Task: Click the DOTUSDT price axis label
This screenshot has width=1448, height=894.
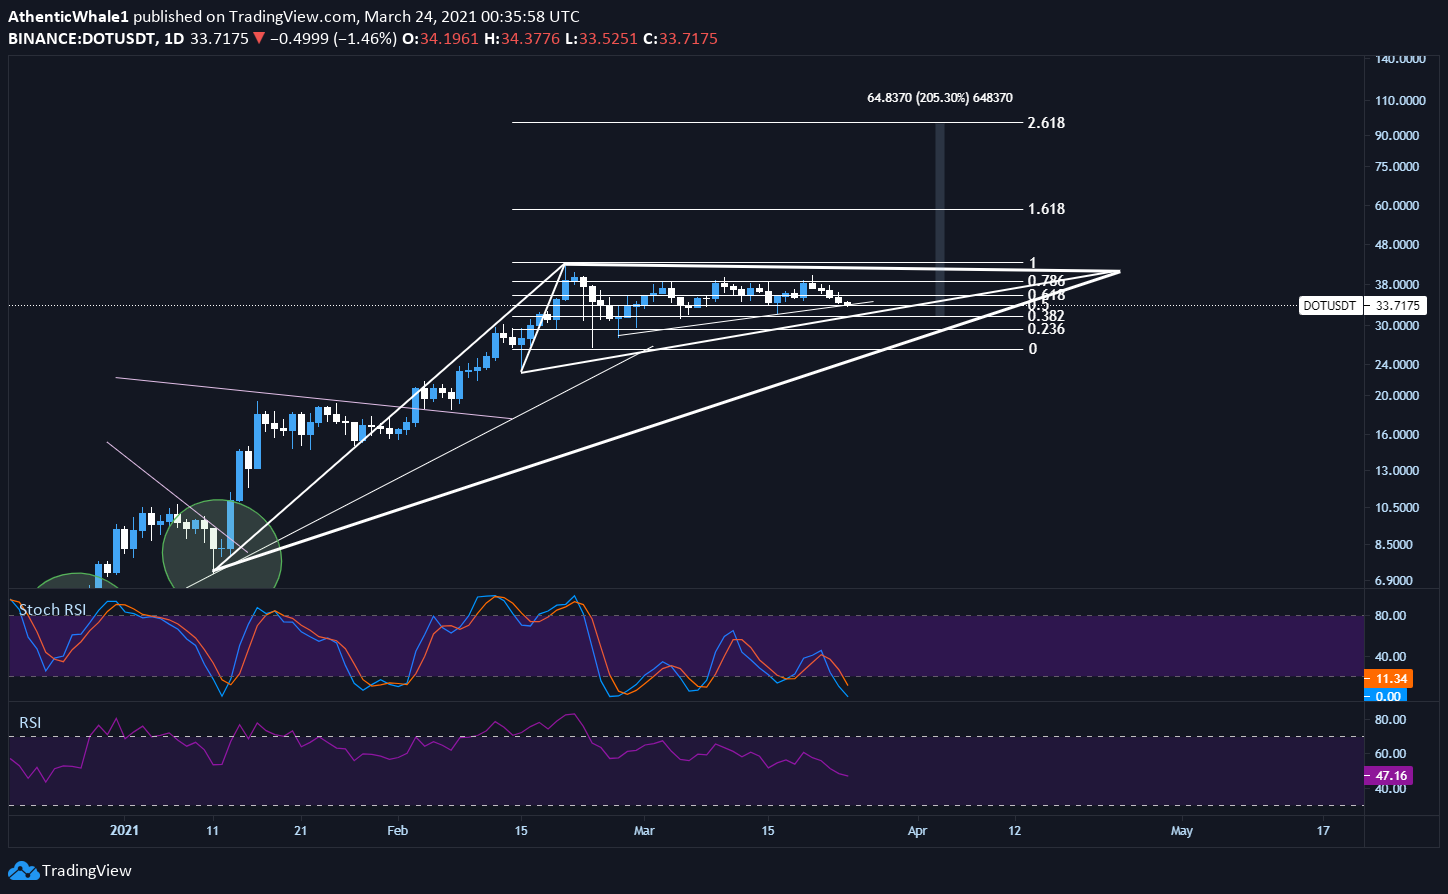Action: tap(1331, 306)
